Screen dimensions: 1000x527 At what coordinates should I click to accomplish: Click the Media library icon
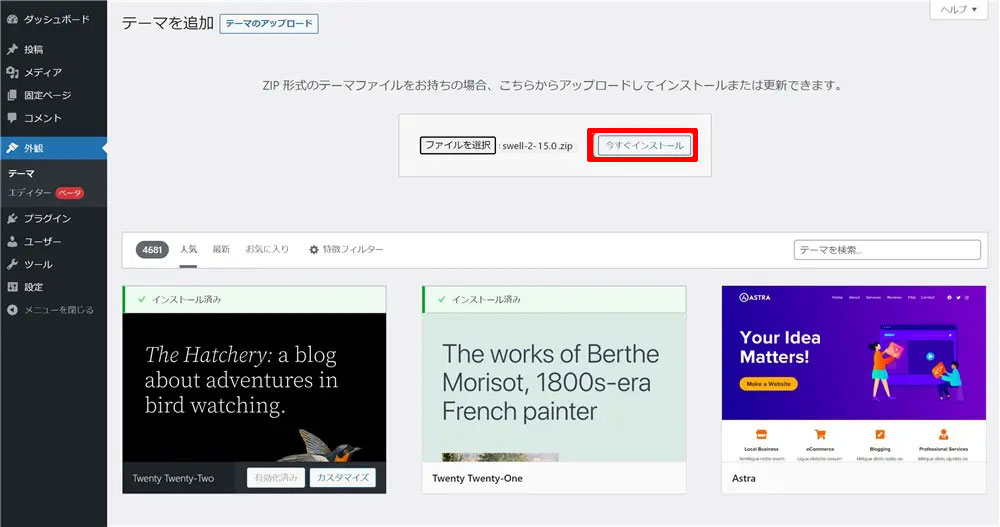12,72
